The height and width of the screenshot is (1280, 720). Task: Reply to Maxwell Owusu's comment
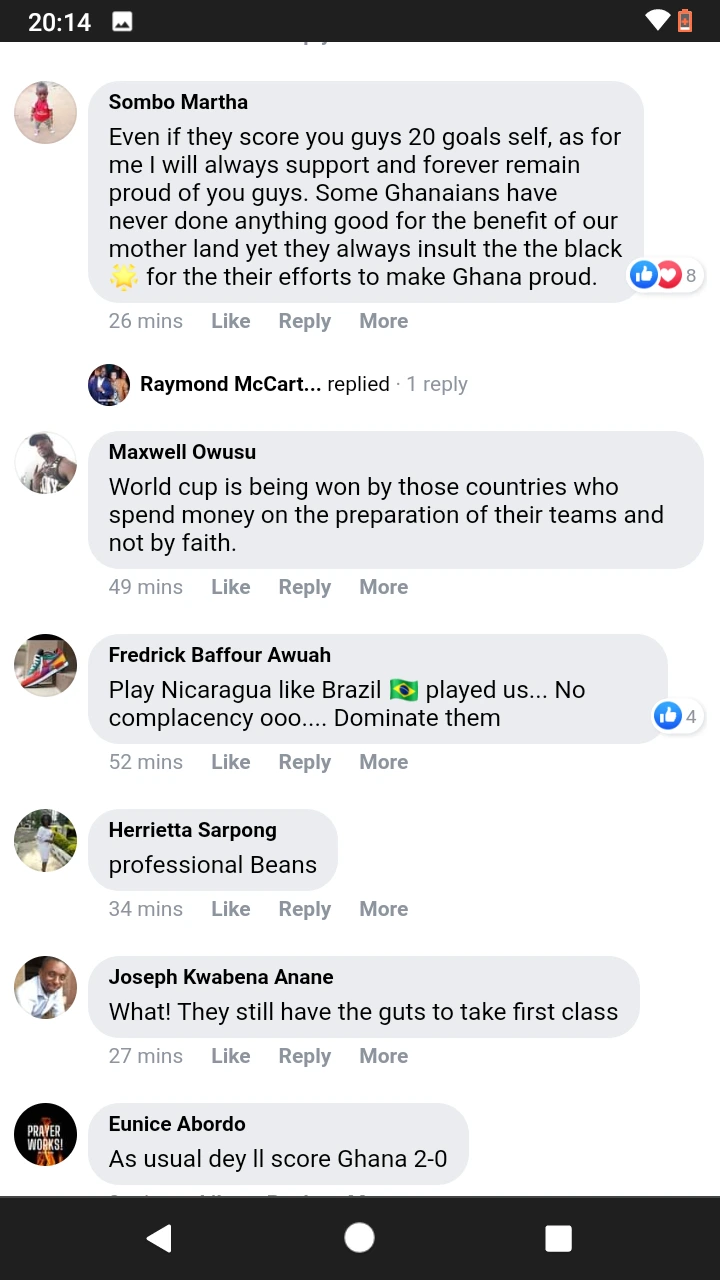[304, 587]
